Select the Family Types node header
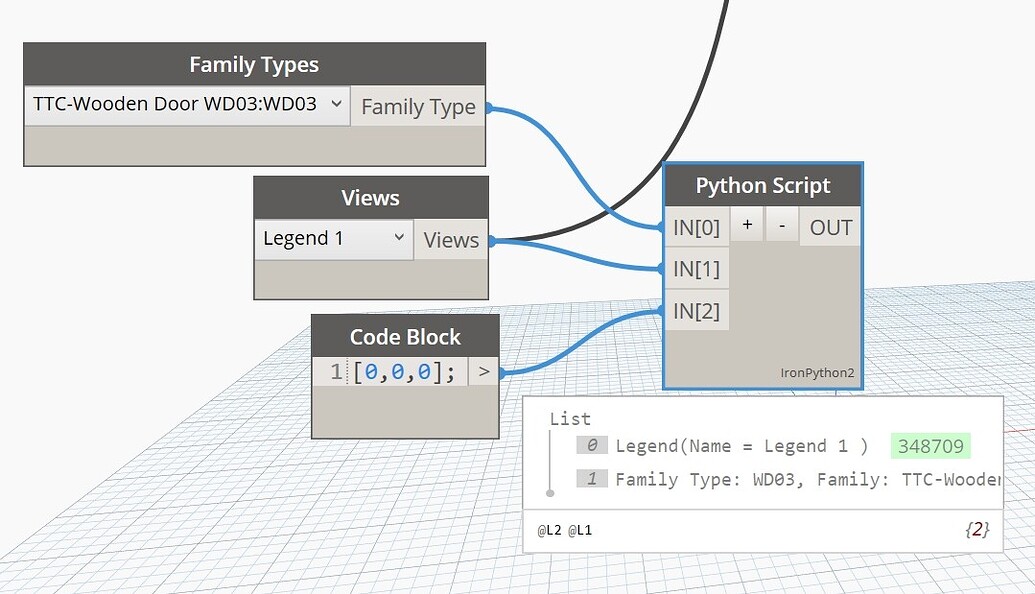 [254, 64]
